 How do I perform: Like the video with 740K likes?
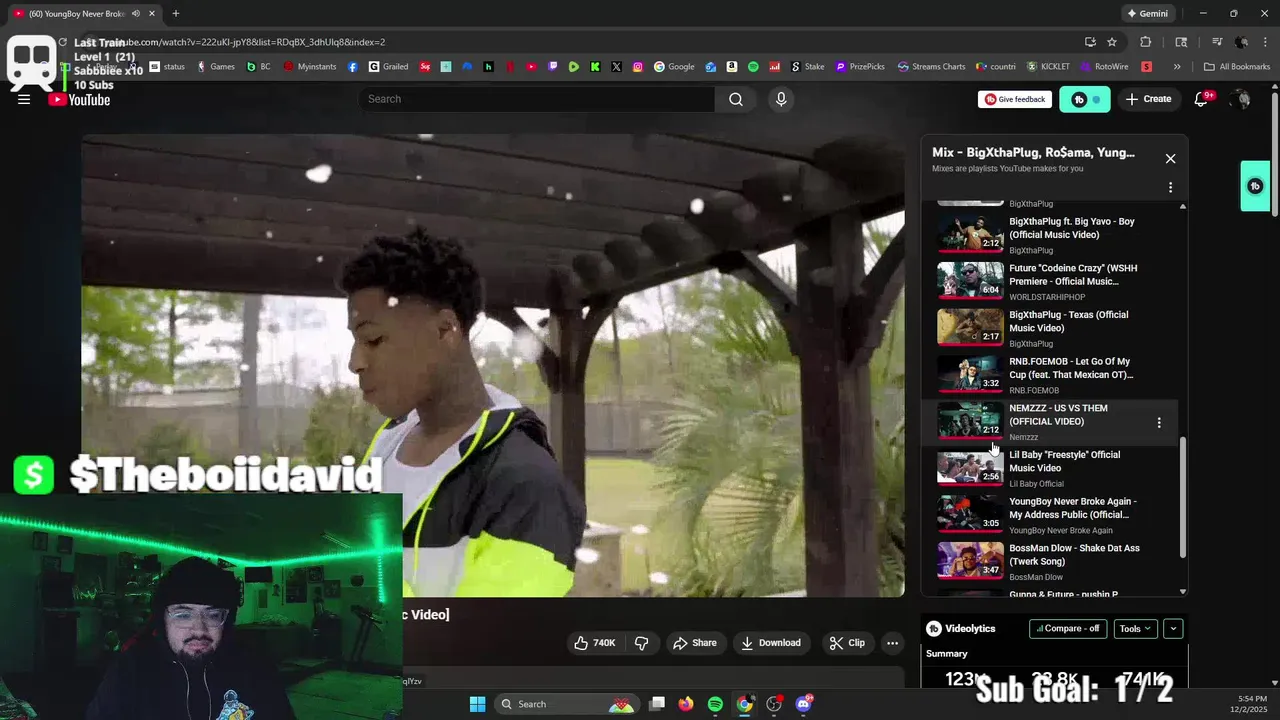pyautogui.click(x=594, y=643)
